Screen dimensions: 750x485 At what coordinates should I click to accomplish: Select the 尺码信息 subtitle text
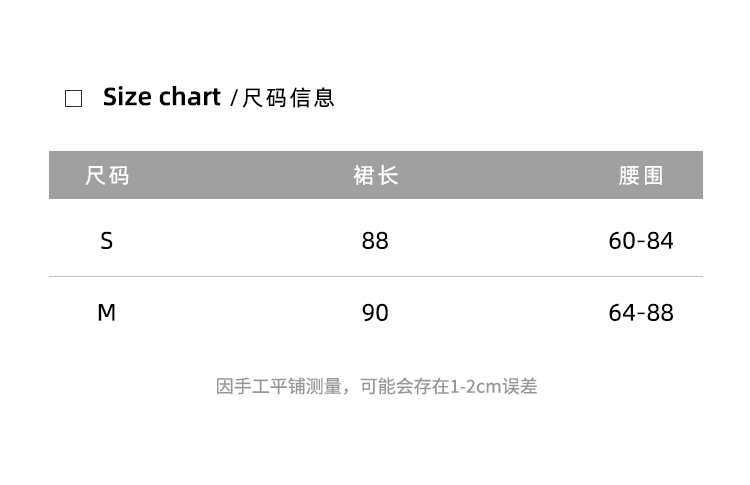click(x=289, y=98)
